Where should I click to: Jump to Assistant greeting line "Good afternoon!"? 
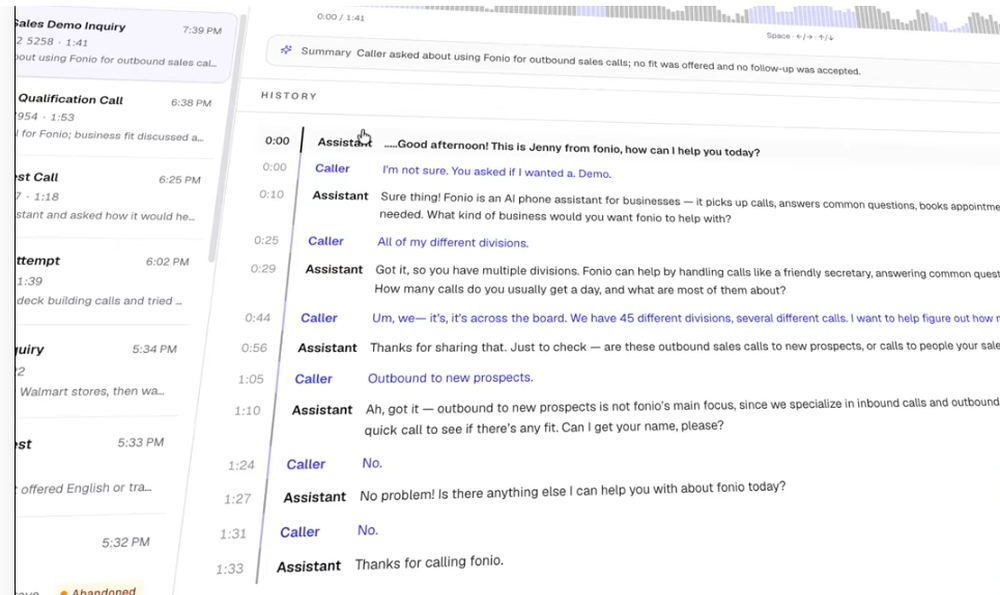[x=571, y=148]
